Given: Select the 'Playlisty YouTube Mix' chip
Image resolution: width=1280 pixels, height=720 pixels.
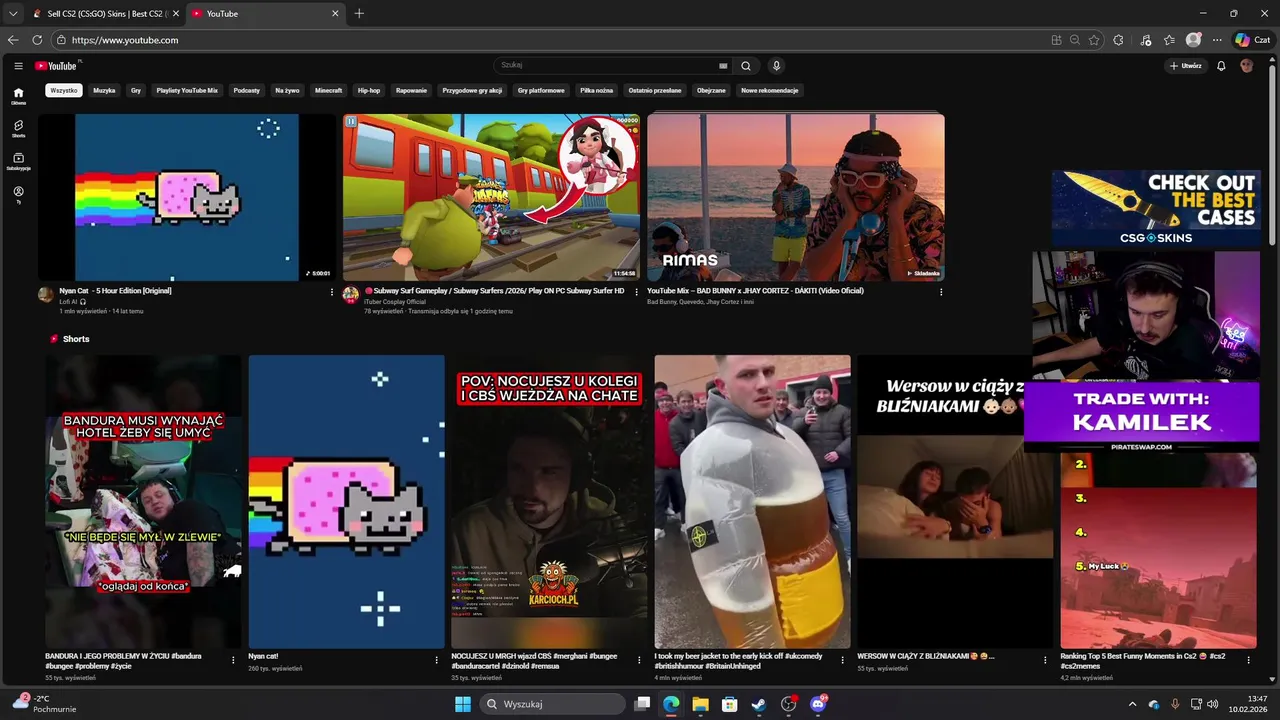Looking at the screenshot, I should click(187, 90).
